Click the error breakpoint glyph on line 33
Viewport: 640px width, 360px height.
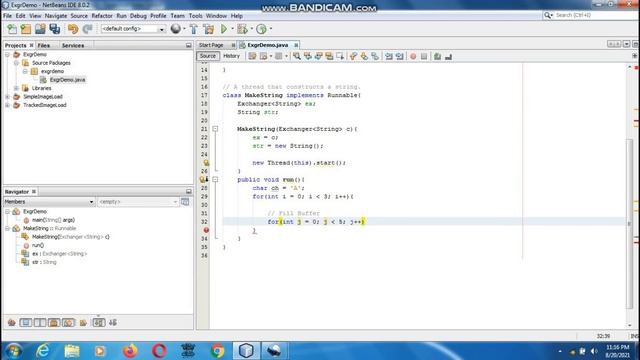pos(206,230)
